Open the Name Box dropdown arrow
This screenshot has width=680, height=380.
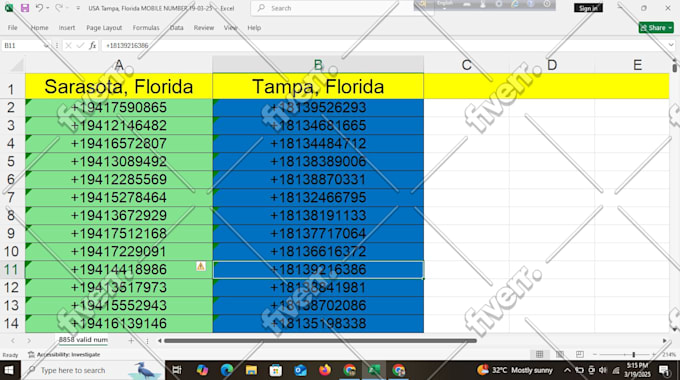(x=46, y=46)
